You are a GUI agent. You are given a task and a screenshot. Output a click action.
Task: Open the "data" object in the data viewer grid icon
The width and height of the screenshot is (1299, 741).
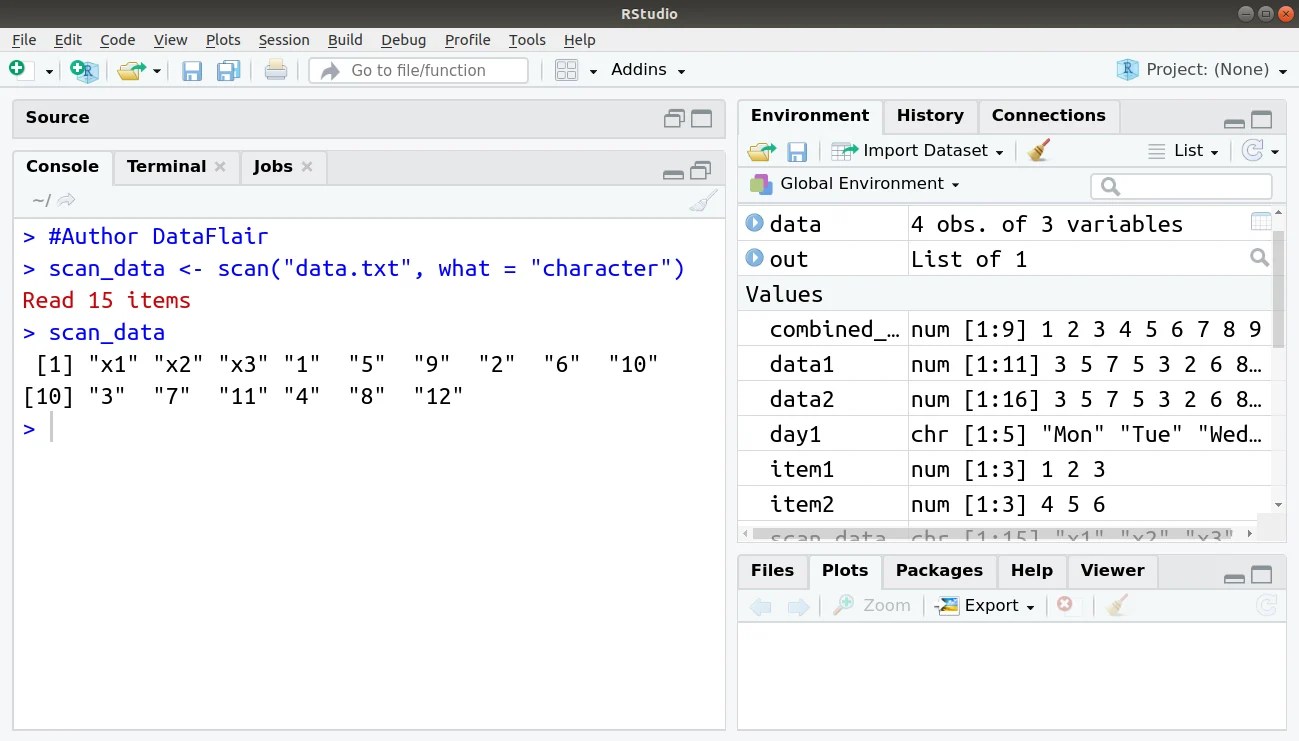(1260, 222)
